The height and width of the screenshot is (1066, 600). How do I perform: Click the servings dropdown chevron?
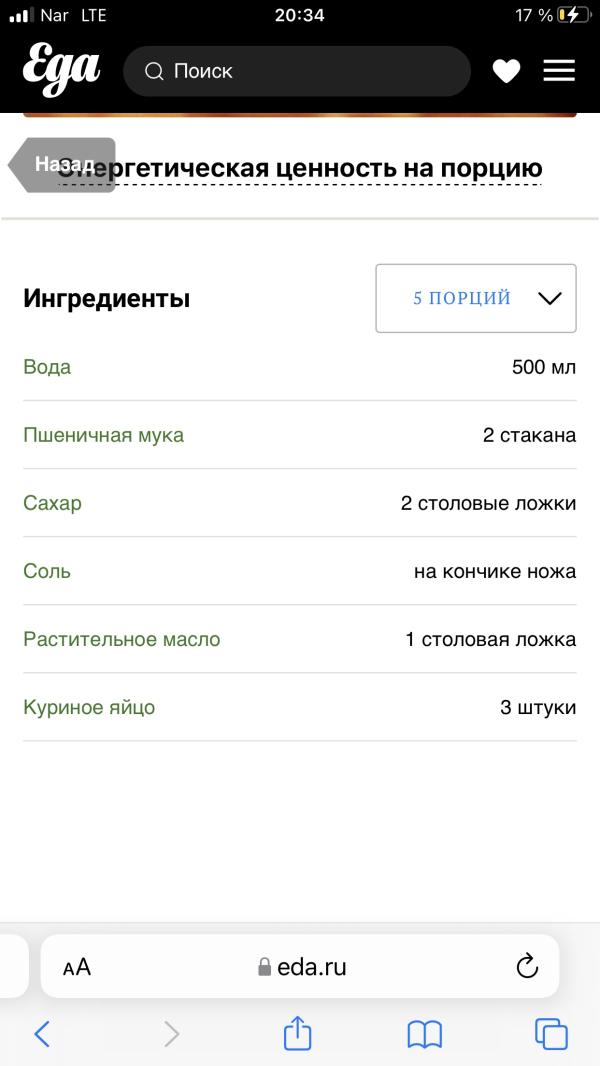(549, 298)
